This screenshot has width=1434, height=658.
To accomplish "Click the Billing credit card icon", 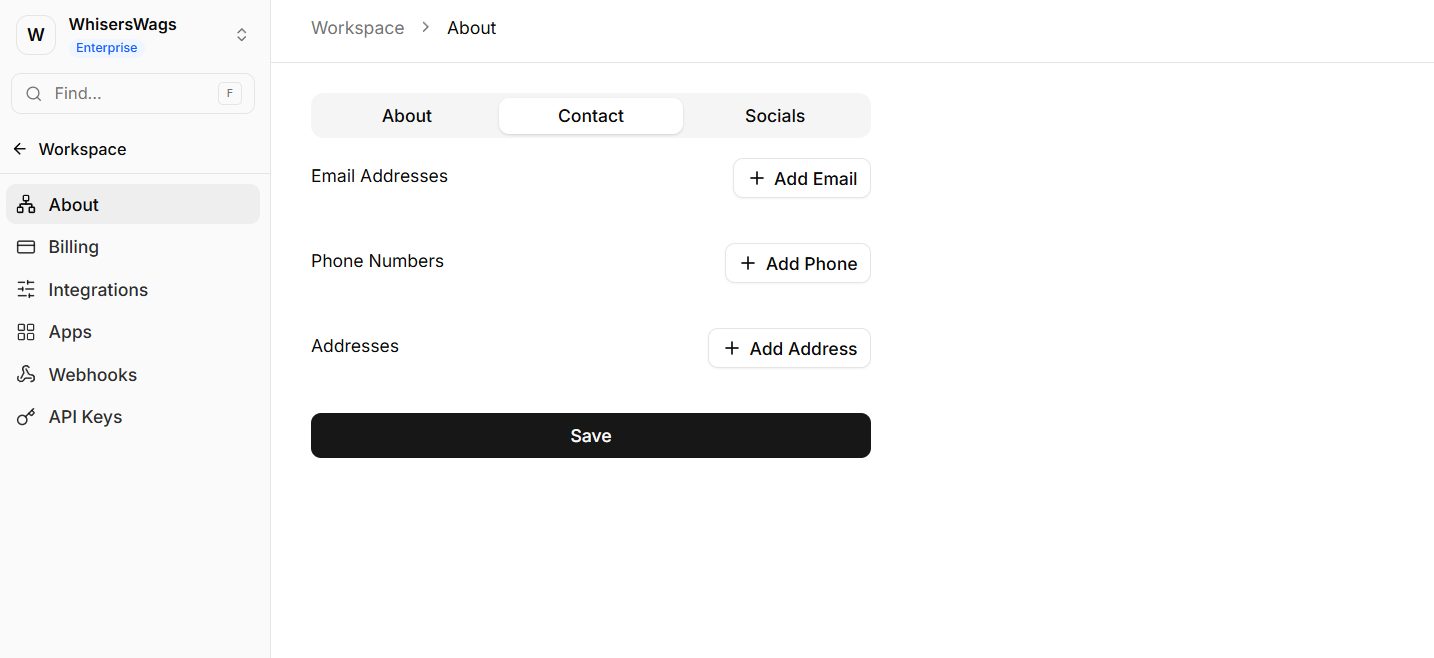I will pyautogui.click(x=27, y=247).
